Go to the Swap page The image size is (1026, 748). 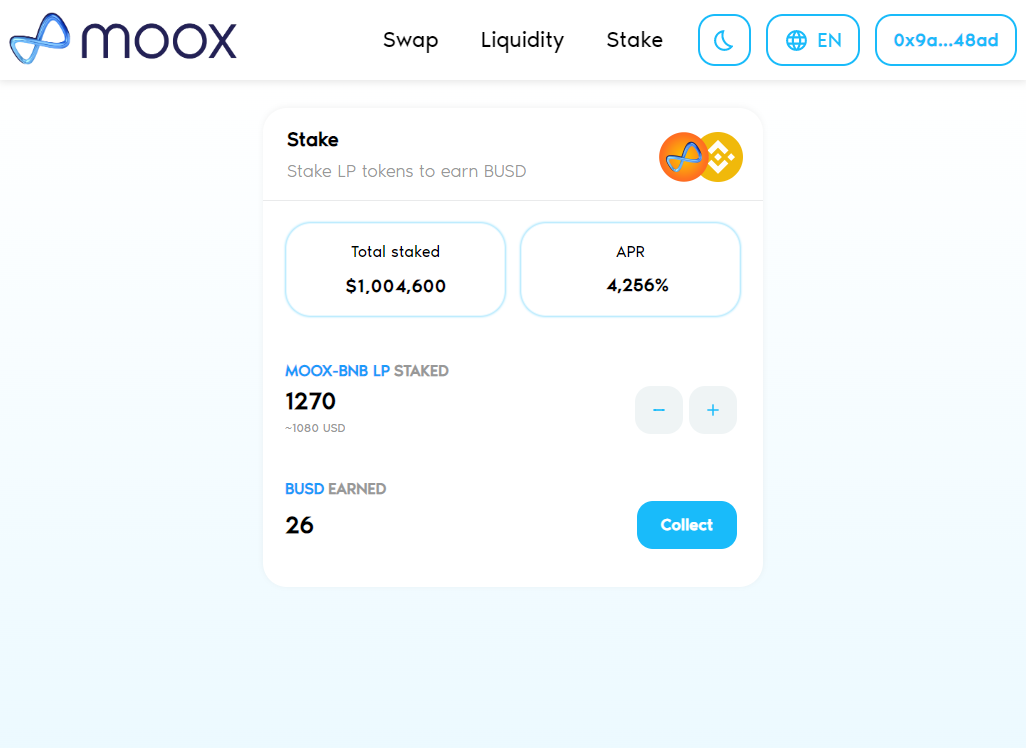pos(410,40)
